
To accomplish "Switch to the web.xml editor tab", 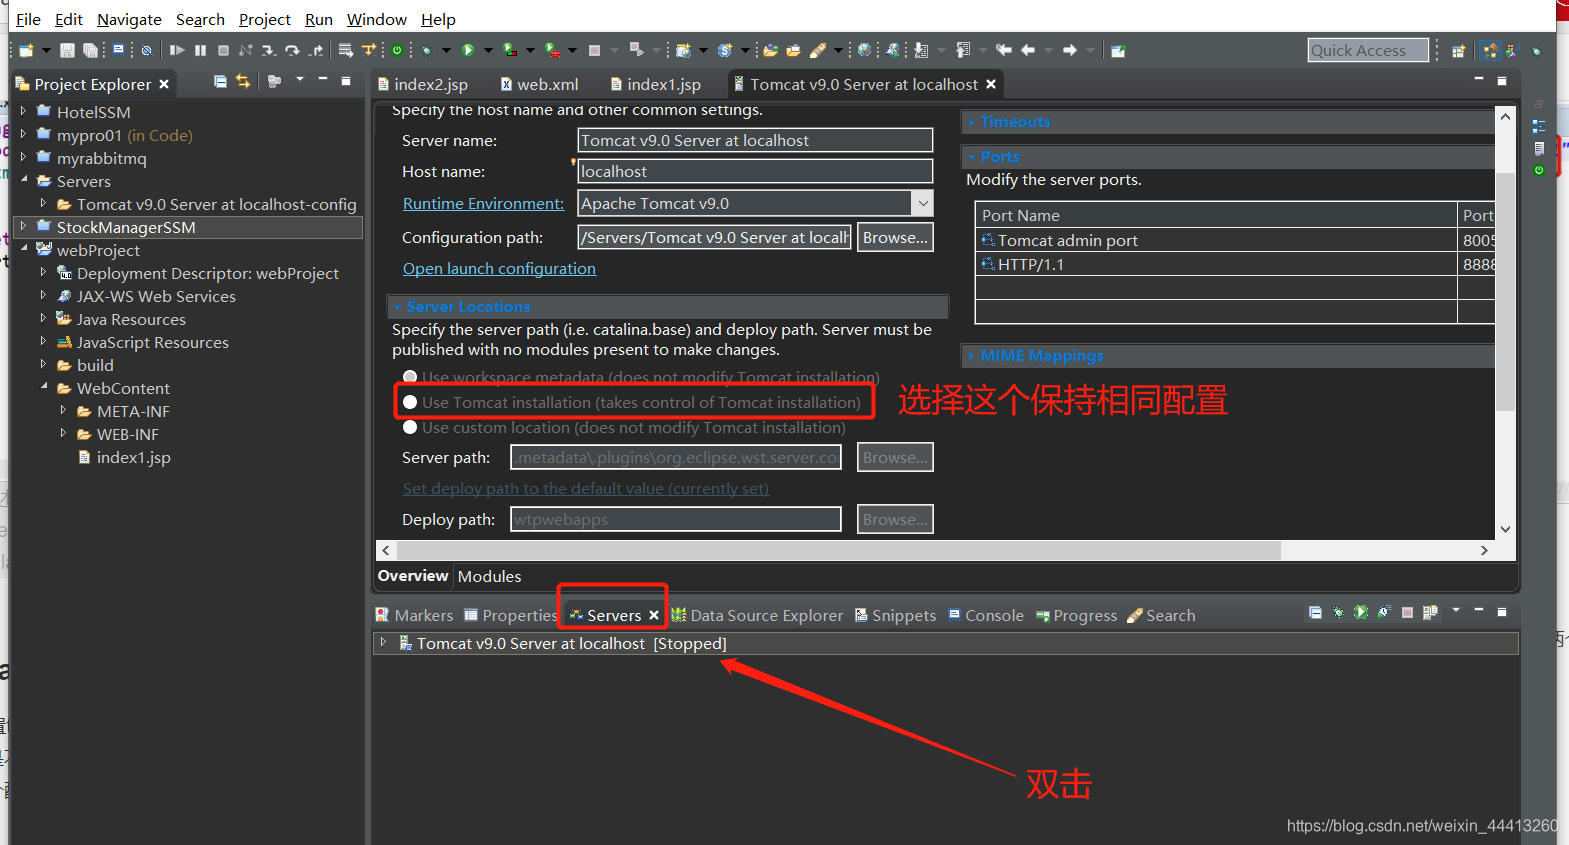I will 539,84.
